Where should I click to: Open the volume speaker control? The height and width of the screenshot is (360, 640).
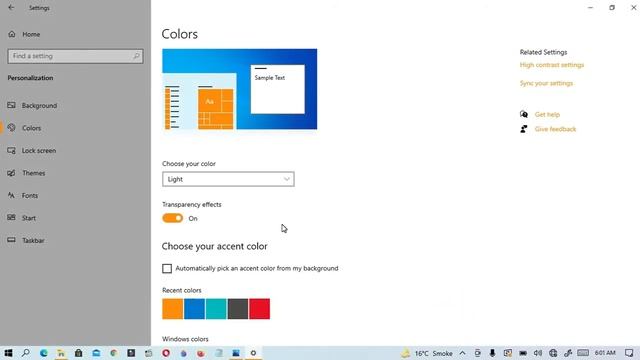pos(538,353)
